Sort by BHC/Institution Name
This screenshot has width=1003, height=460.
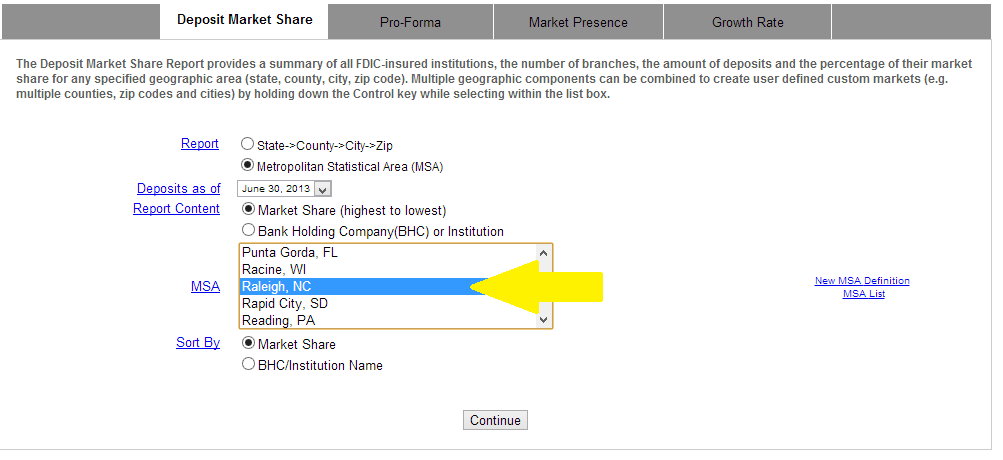point(248,365)
